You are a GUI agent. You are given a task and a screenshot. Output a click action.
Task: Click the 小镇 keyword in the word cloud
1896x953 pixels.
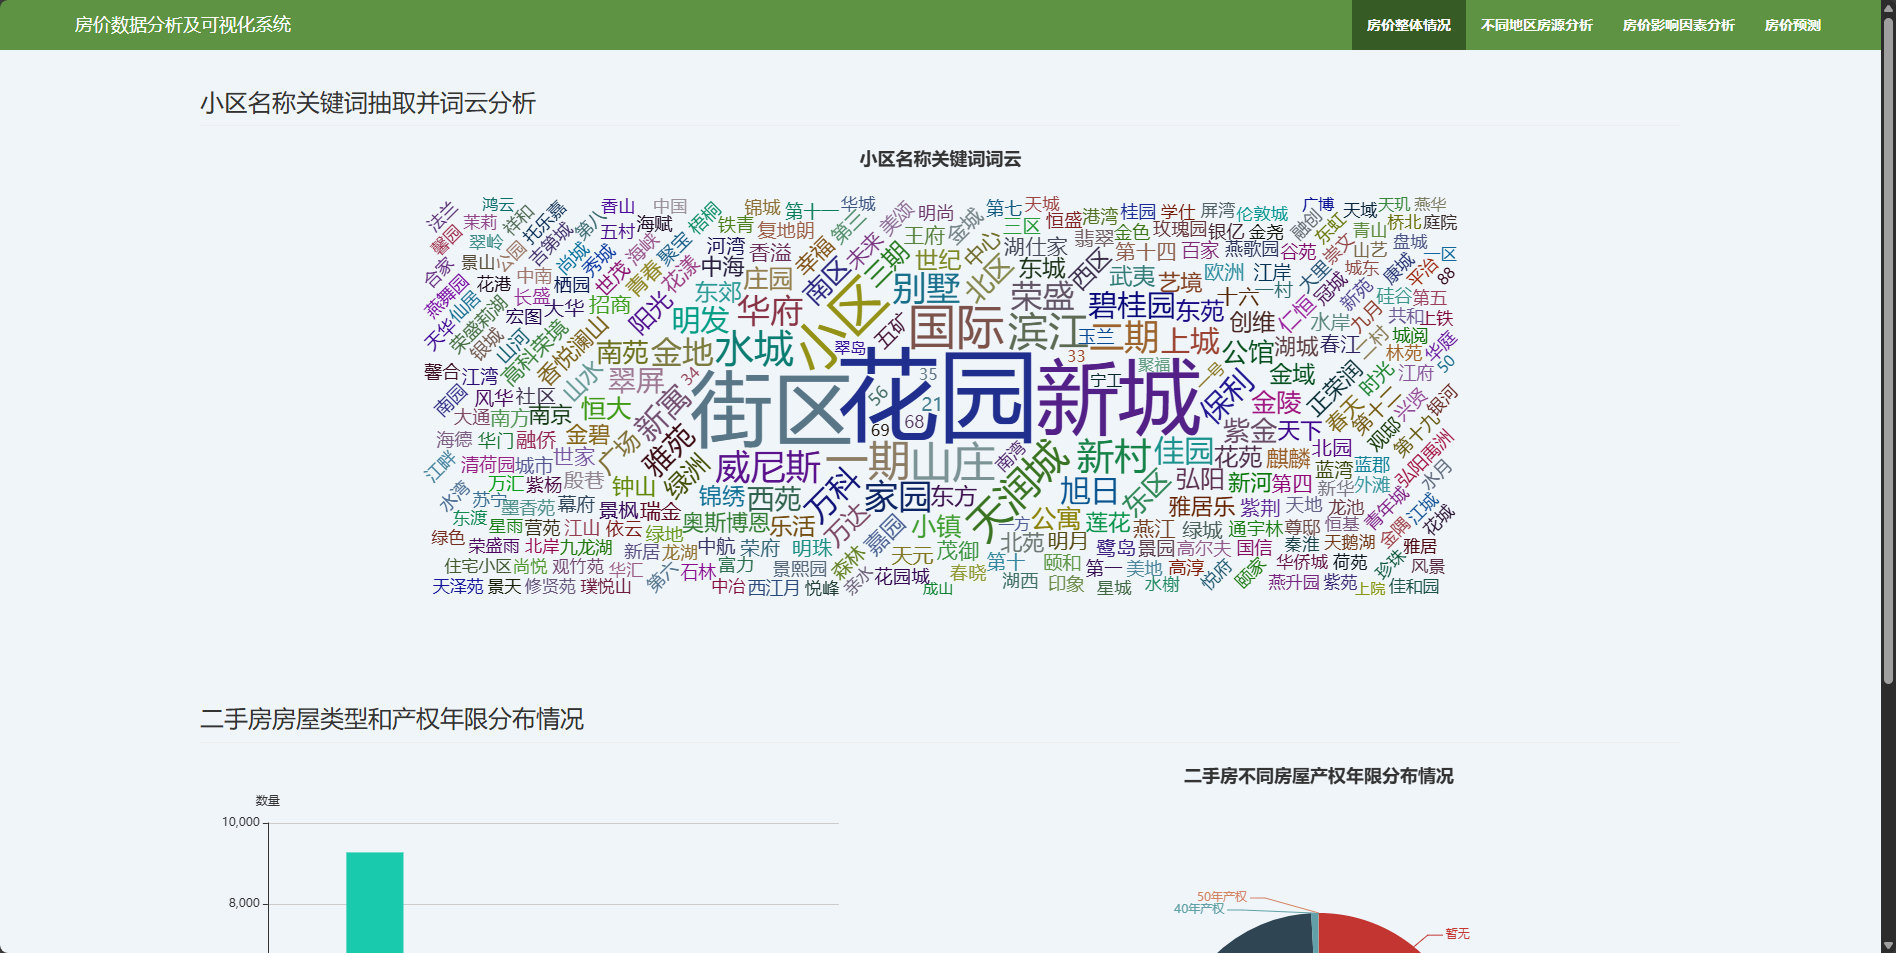[937, 526]
